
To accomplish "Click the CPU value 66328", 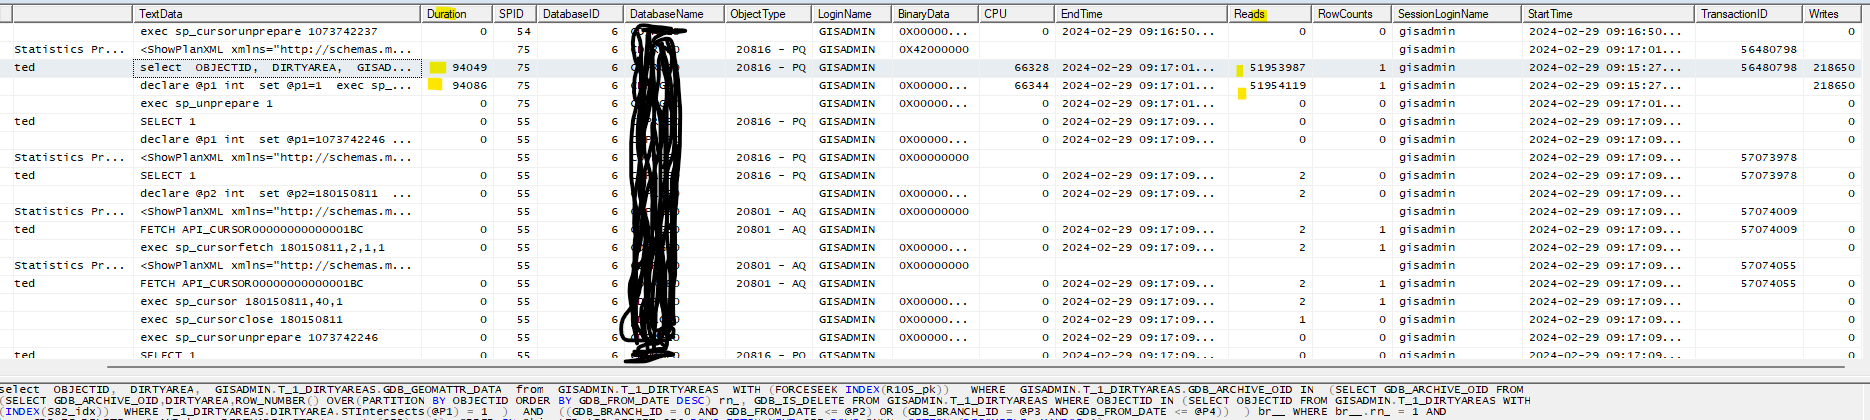I will tap(1031, 68).
